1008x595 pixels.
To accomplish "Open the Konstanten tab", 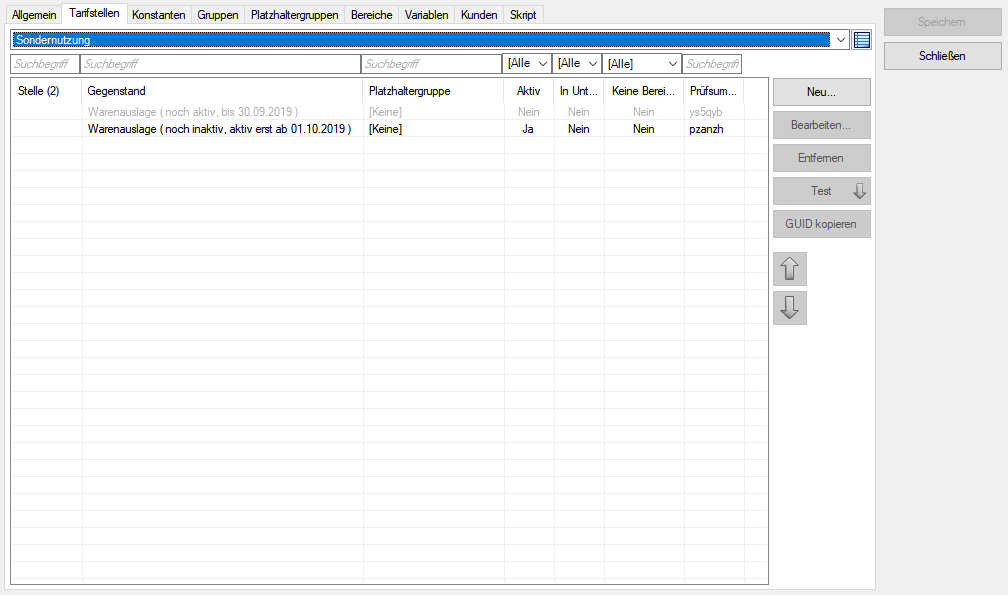I will (158, 15).
